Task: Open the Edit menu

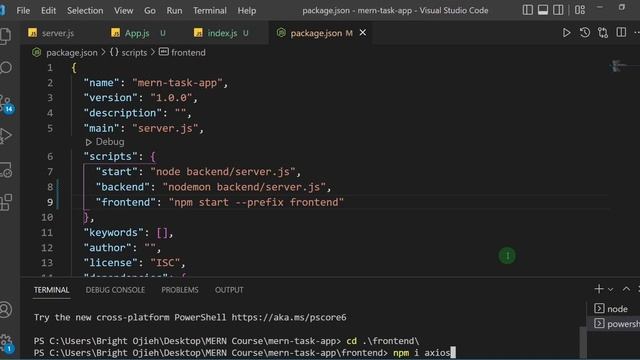Action: pos(48,11)
